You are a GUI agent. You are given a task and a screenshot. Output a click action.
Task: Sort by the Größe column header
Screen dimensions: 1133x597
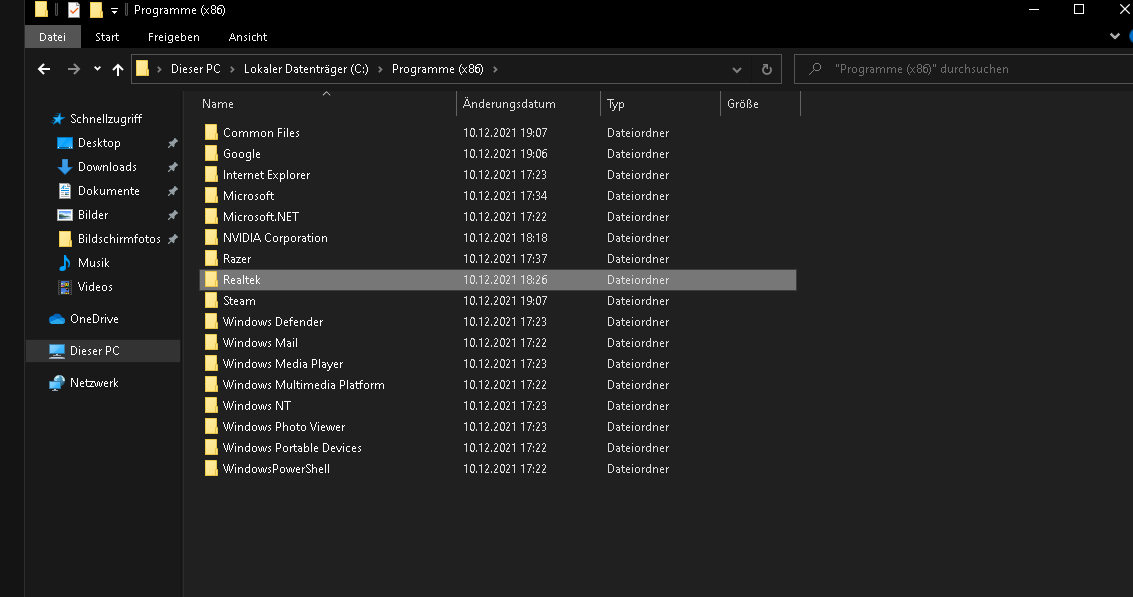(x=743, y=104)
